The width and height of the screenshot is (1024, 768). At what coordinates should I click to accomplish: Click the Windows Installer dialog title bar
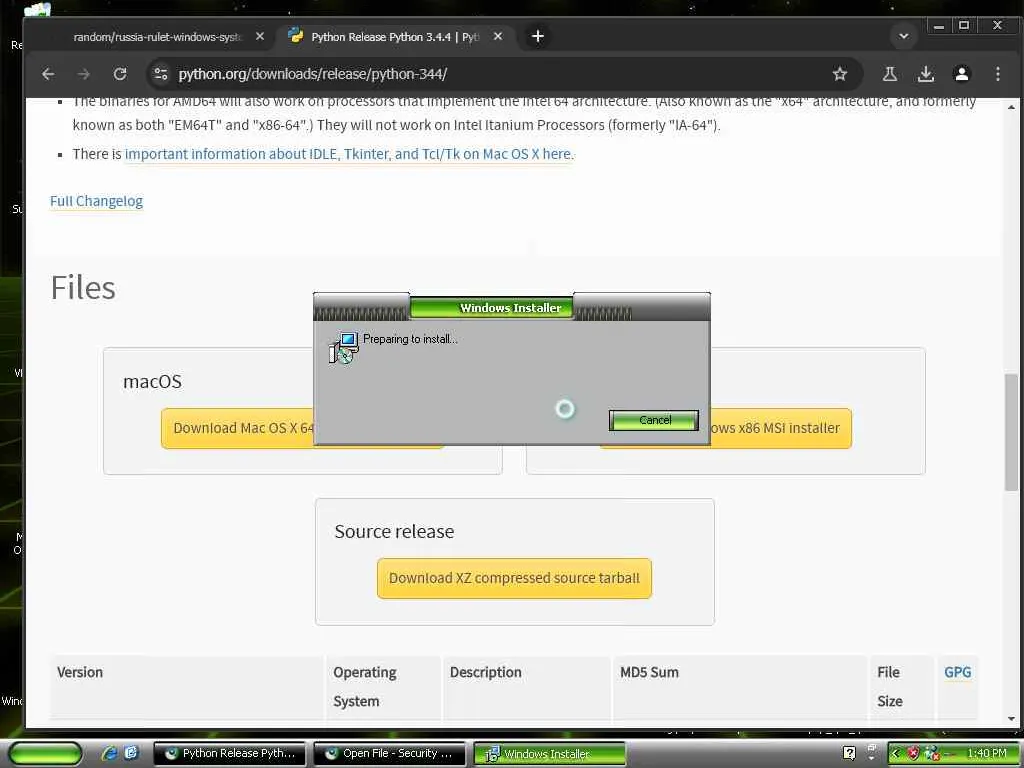511,307
